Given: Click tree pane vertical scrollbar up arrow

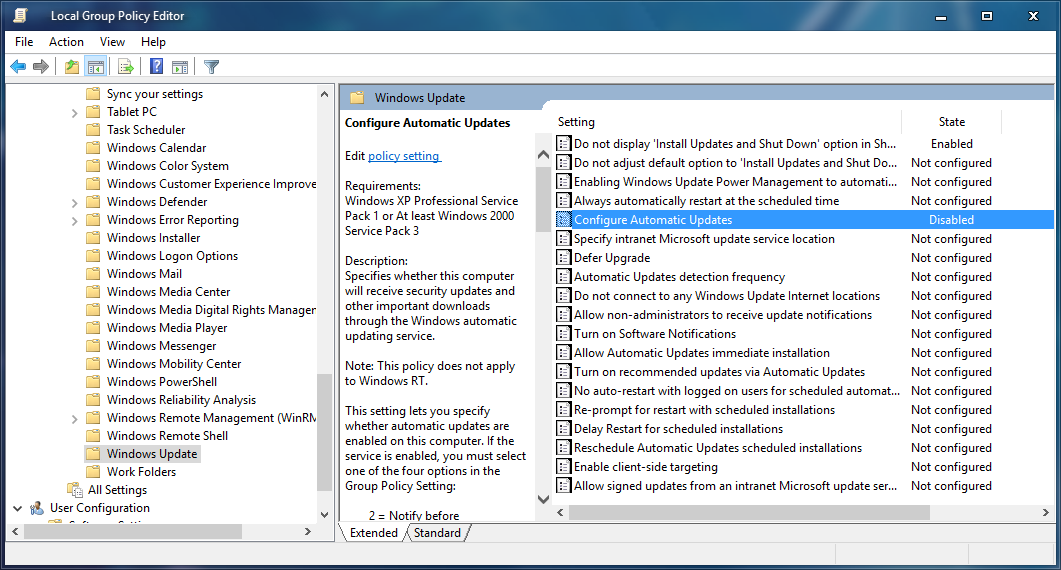Looking at the screenshot, I should [x=324, y=94].
